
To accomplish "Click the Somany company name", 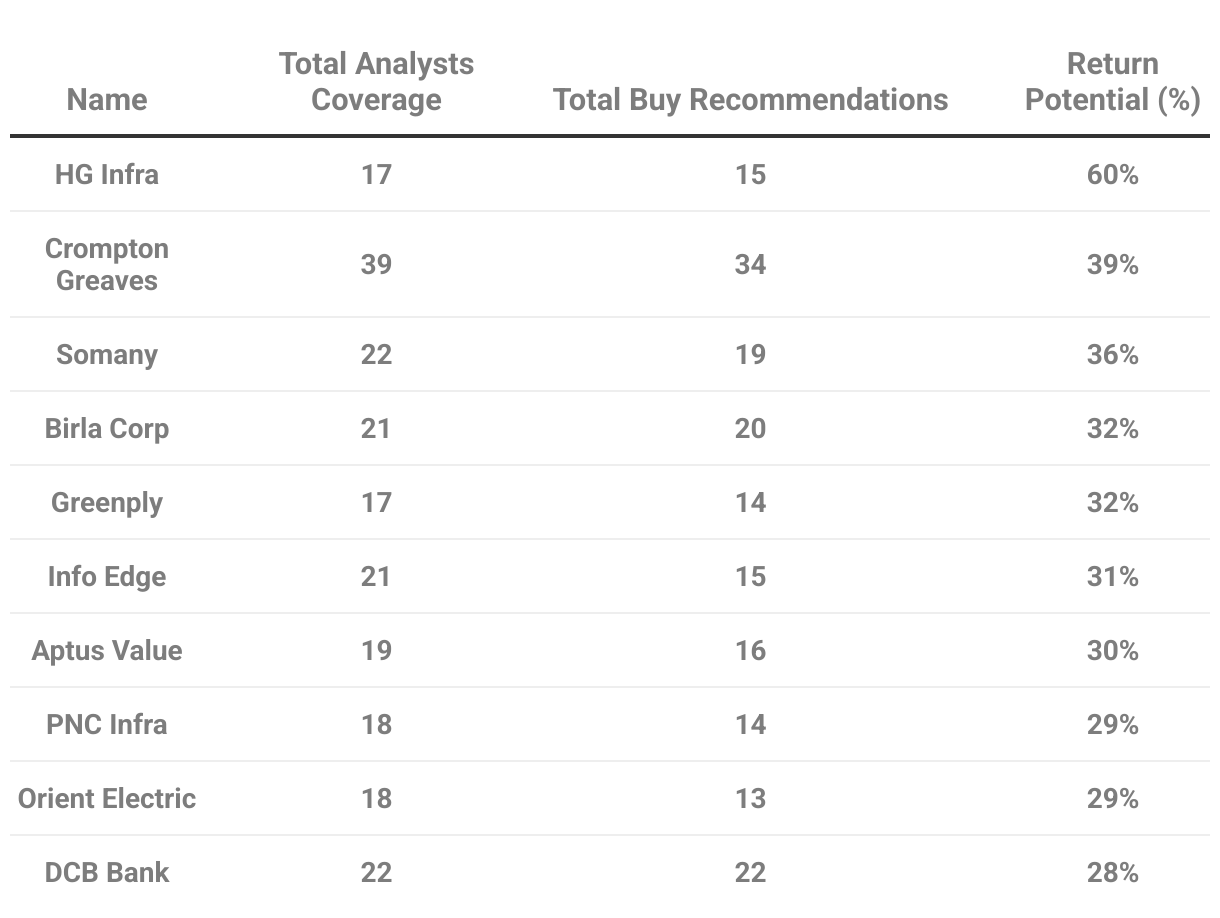I will (107, 355).
